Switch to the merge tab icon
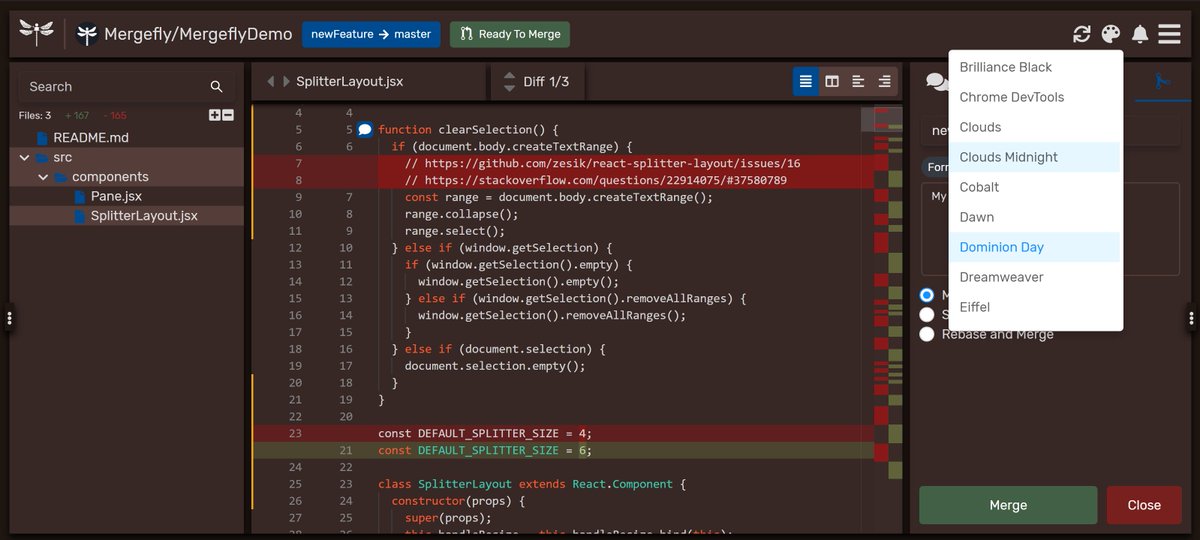The width and height of the screenshot is (1200, 540). click(1162, 81)
